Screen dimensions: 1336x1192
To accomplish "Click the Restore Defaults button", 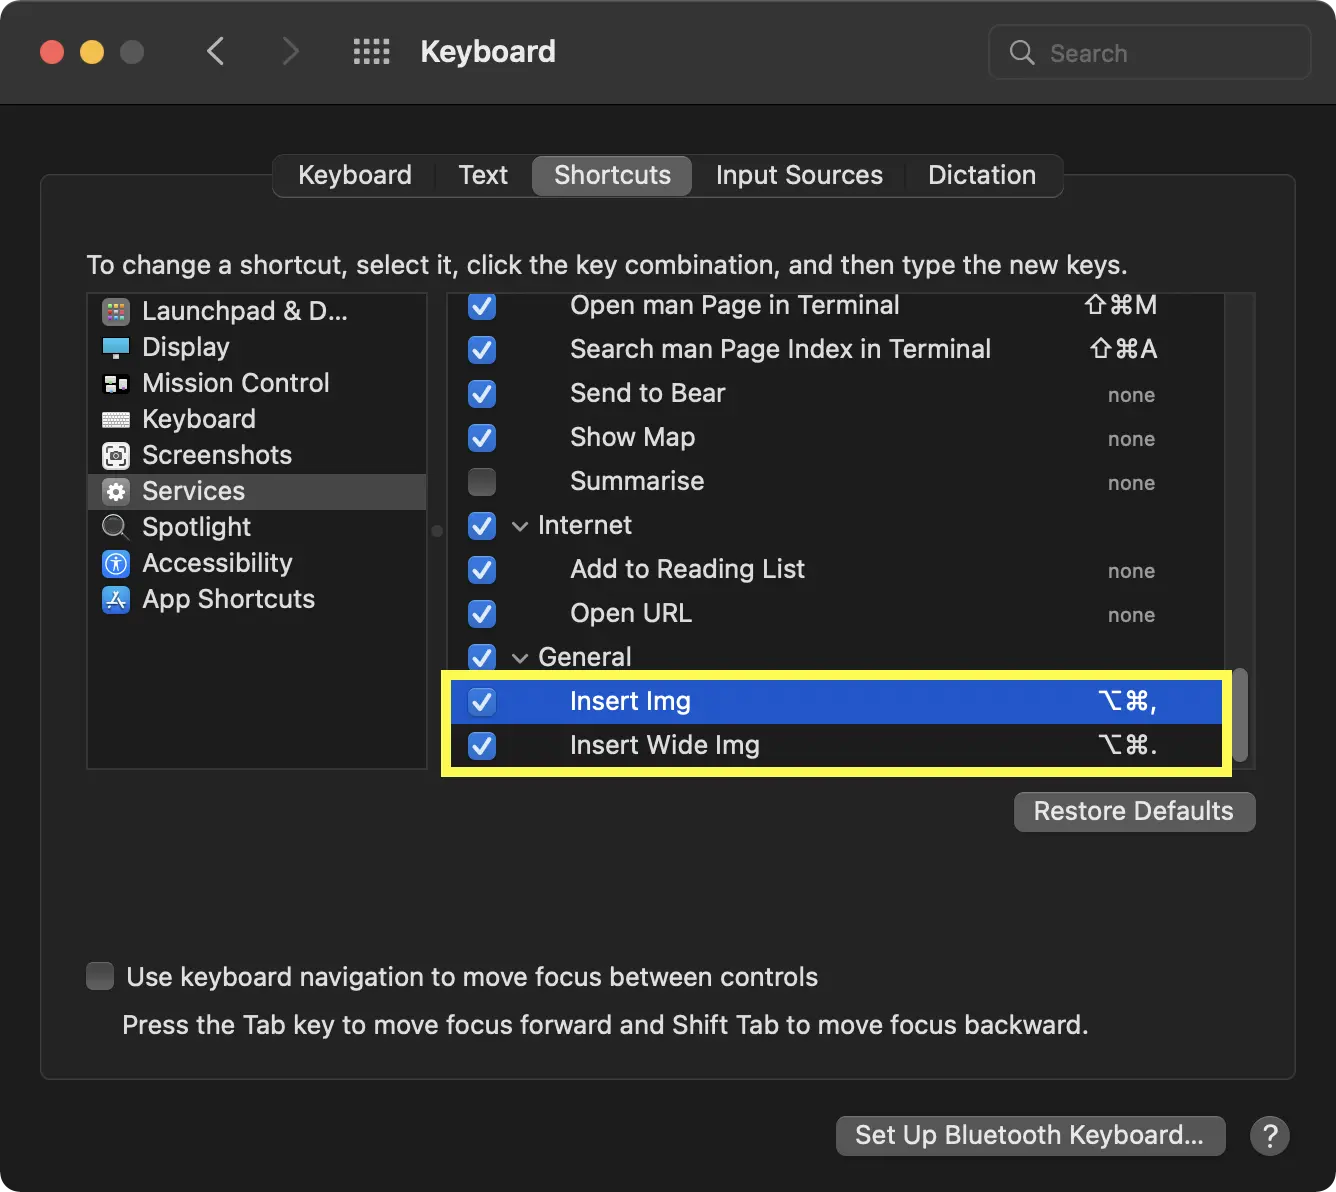I will point(1133,811).
